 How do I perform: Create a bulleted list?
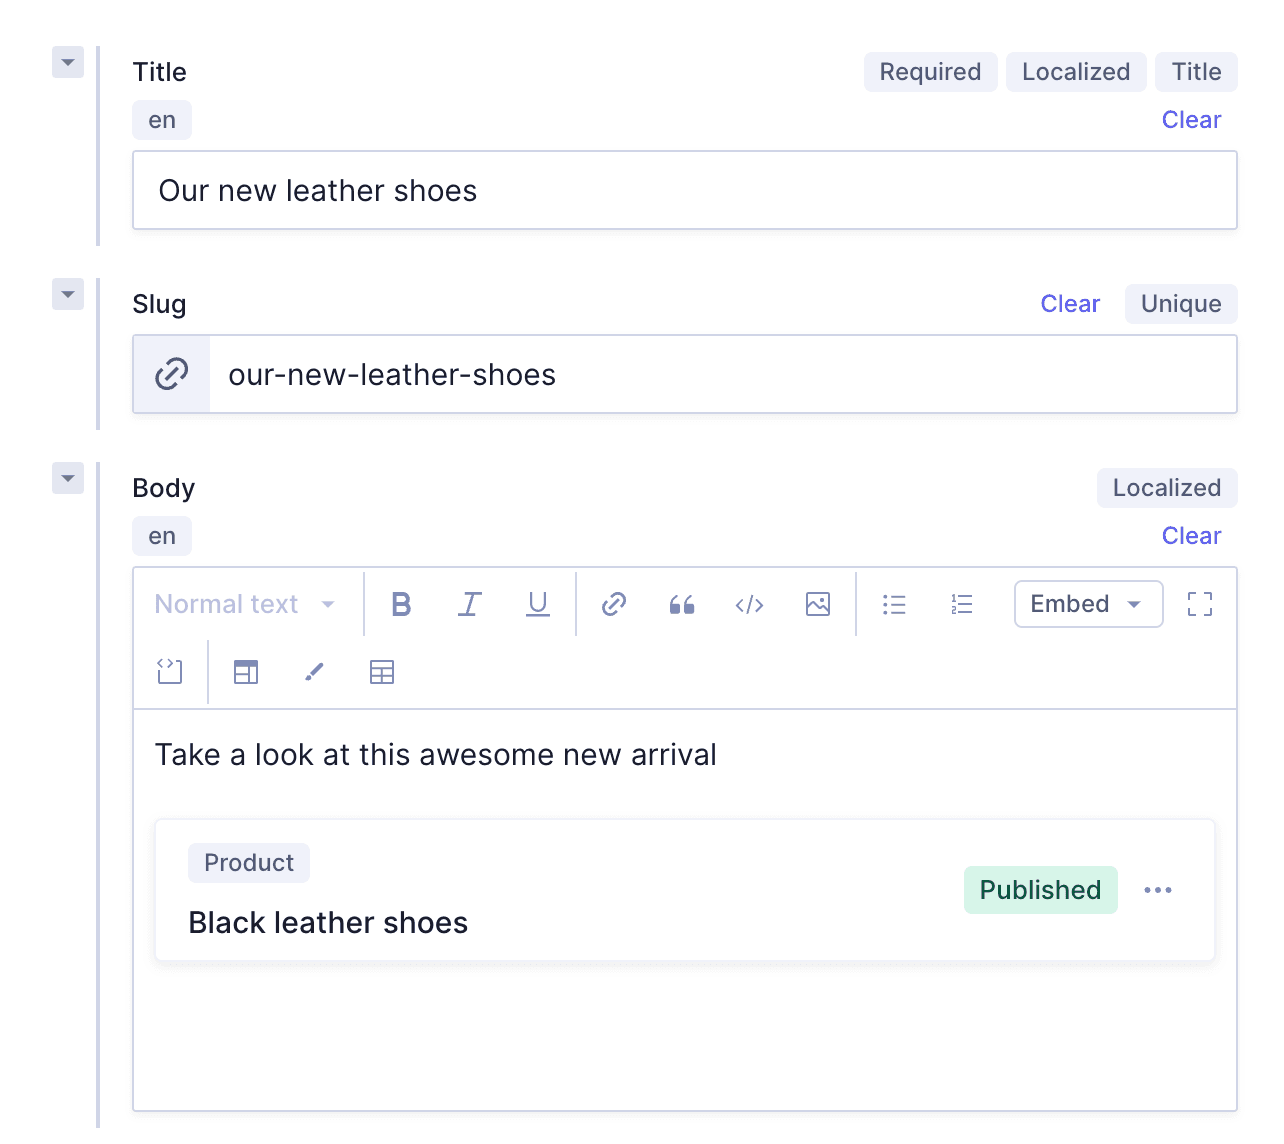click(x=894, y=604)
